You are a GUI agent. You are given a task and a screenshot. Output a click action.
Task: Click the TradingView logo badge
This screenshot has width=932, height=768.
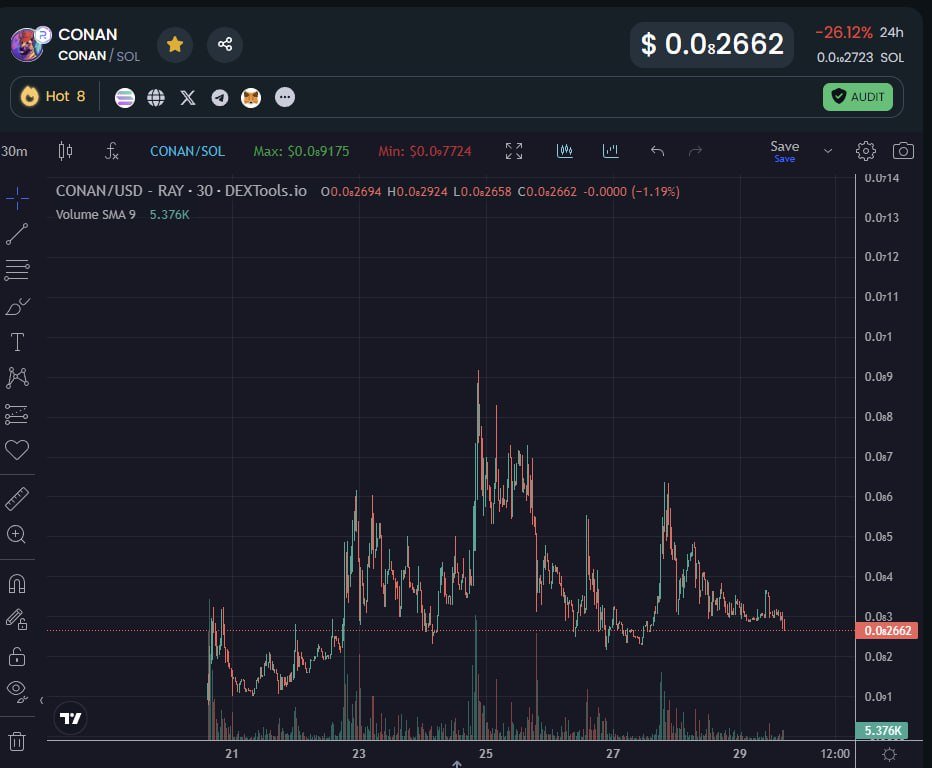pyautogui.click(x=71, y=718)
